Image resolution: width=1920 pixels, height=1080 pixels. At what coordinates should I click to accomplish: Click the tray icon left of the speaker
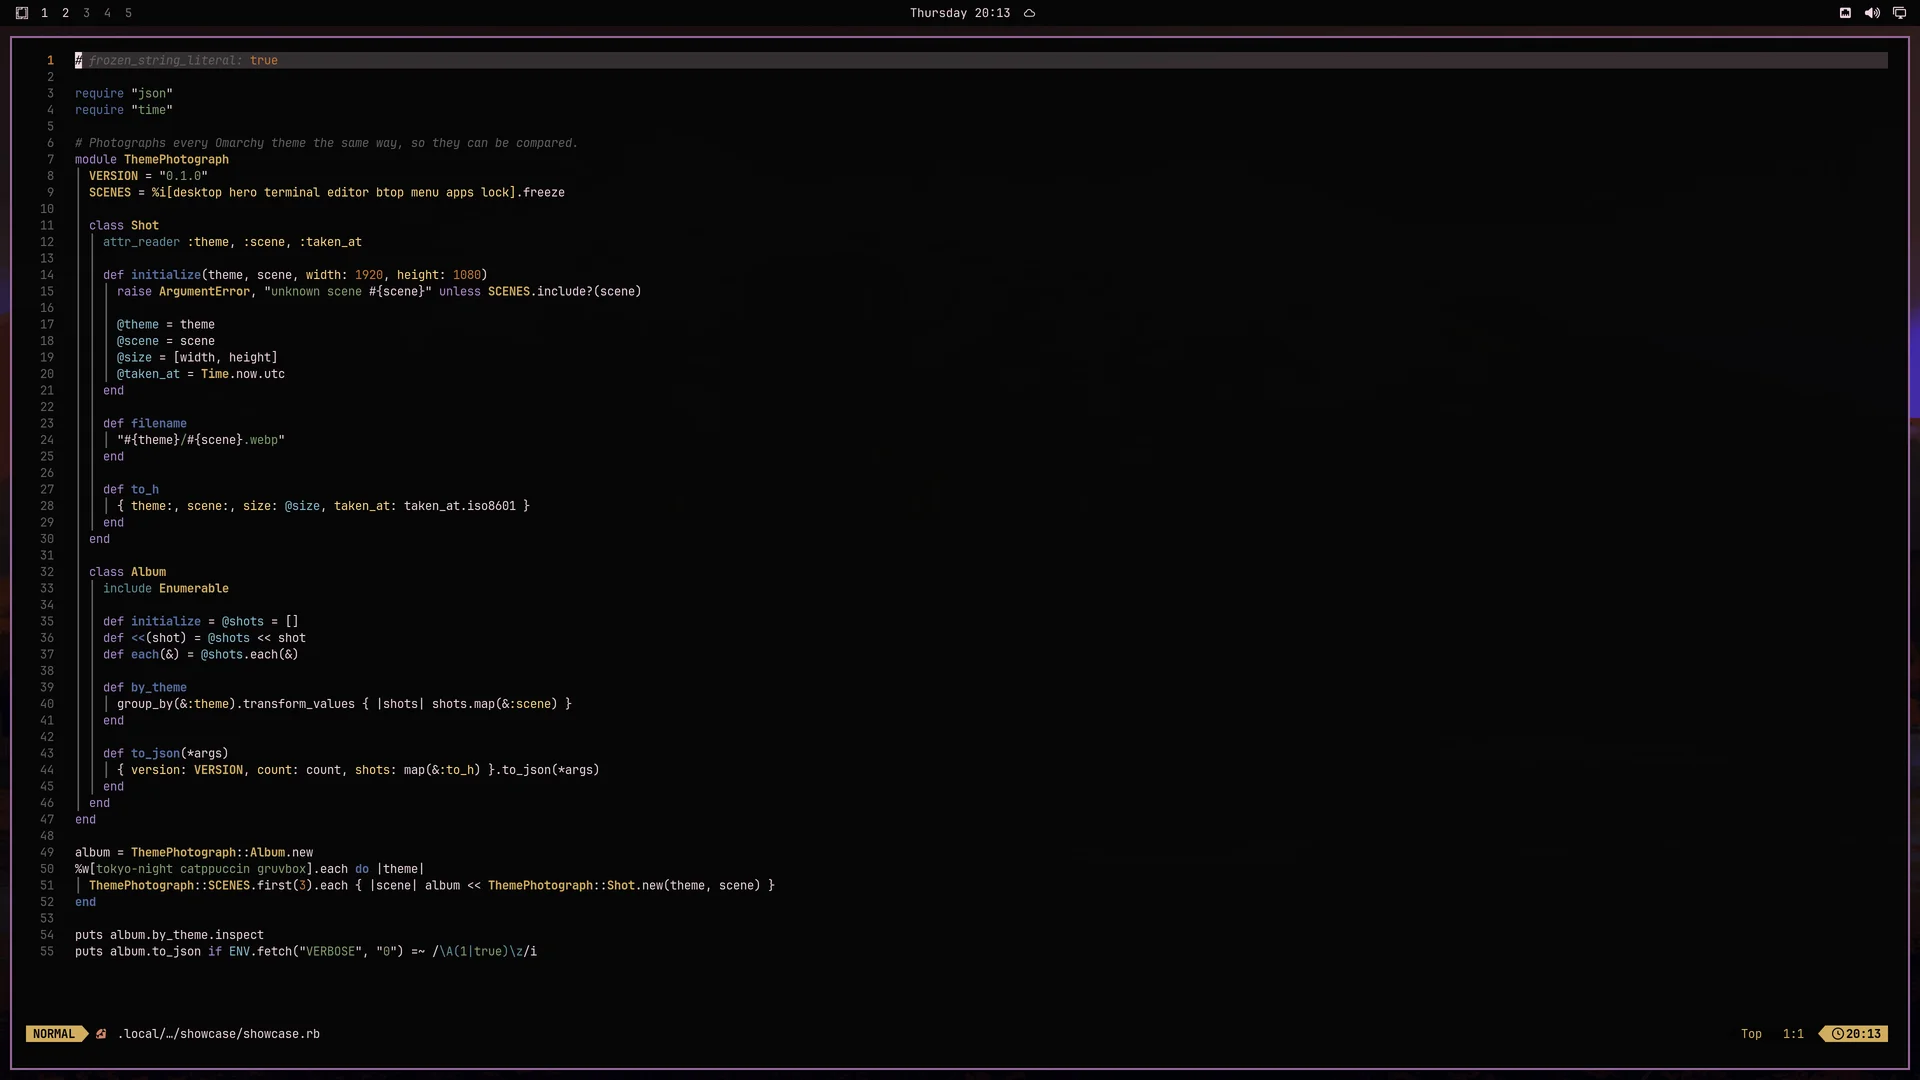(1845, 13)
